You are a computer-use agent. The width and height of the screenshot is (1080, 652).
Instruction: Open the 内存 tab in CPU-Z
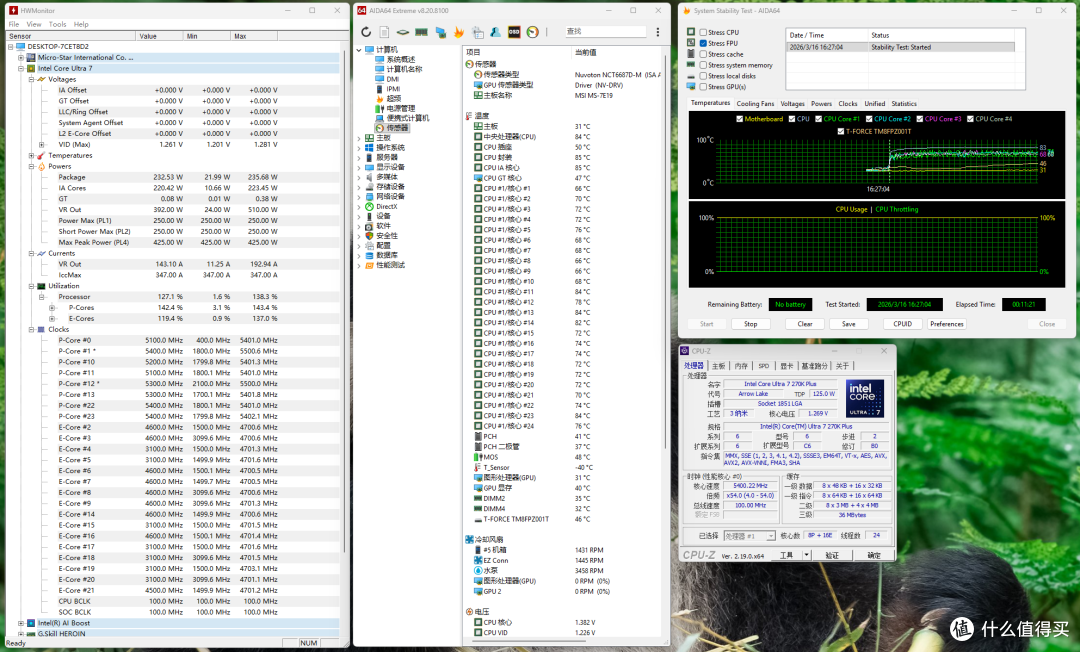[x=741, y=366]
